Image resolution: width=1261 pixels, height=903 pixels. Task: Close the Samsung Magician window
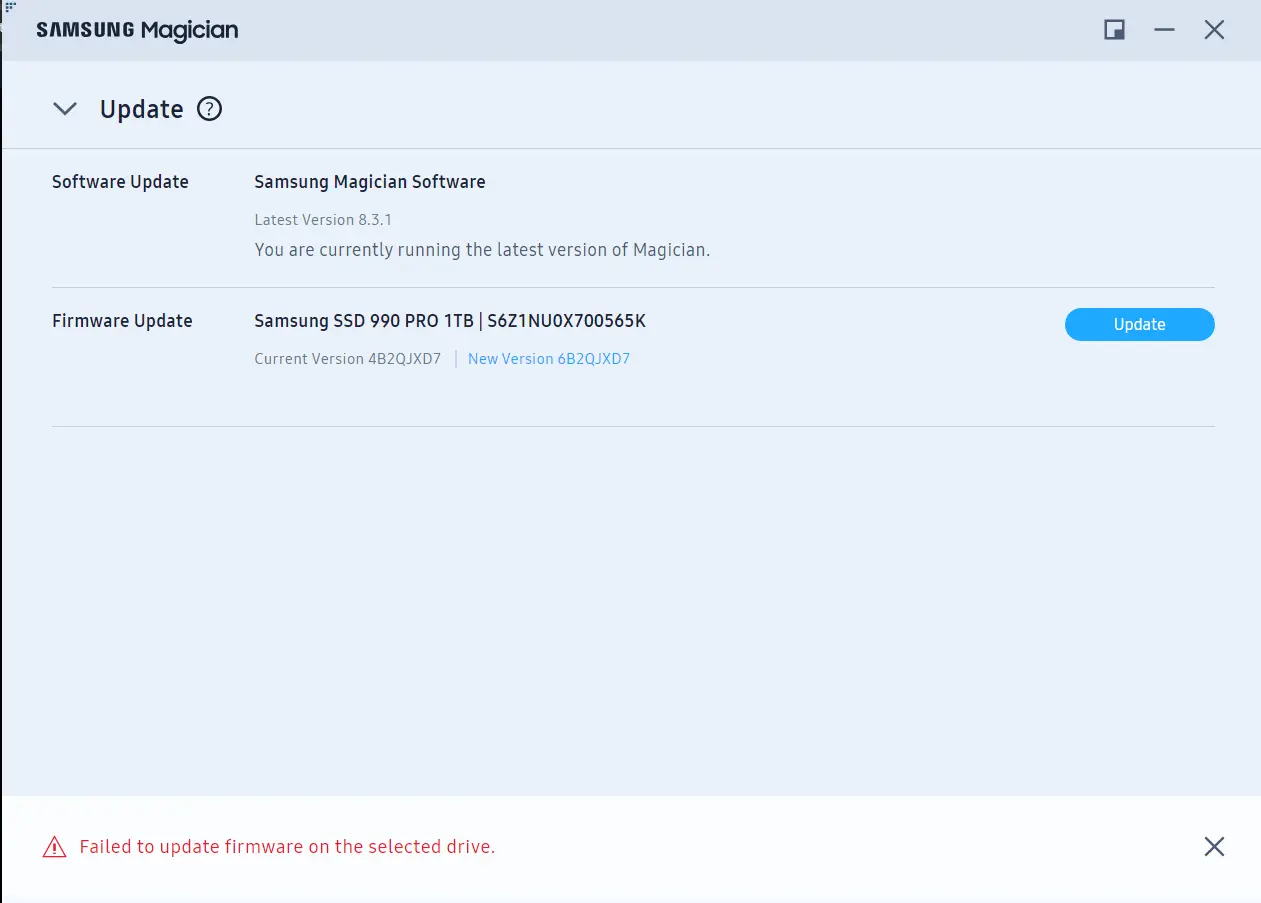pos(1214,30)
